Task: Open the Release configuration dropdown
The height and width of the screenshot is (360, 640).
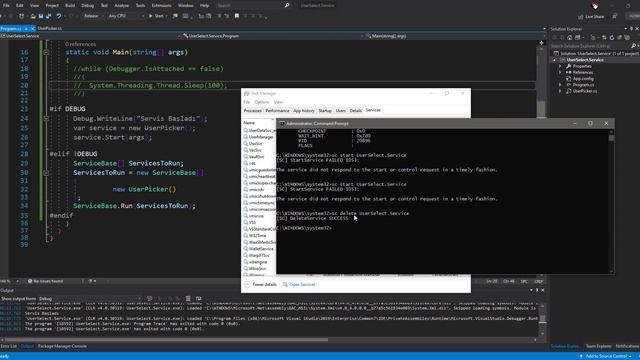Action: 93,16
